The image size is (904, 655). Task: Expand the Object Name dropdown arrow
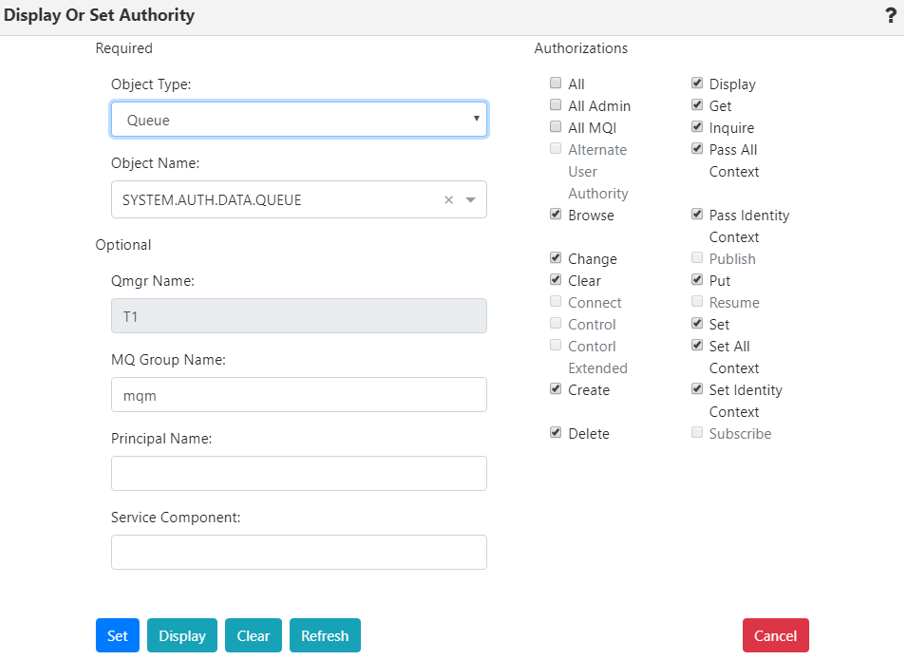(x=470, y=200)
